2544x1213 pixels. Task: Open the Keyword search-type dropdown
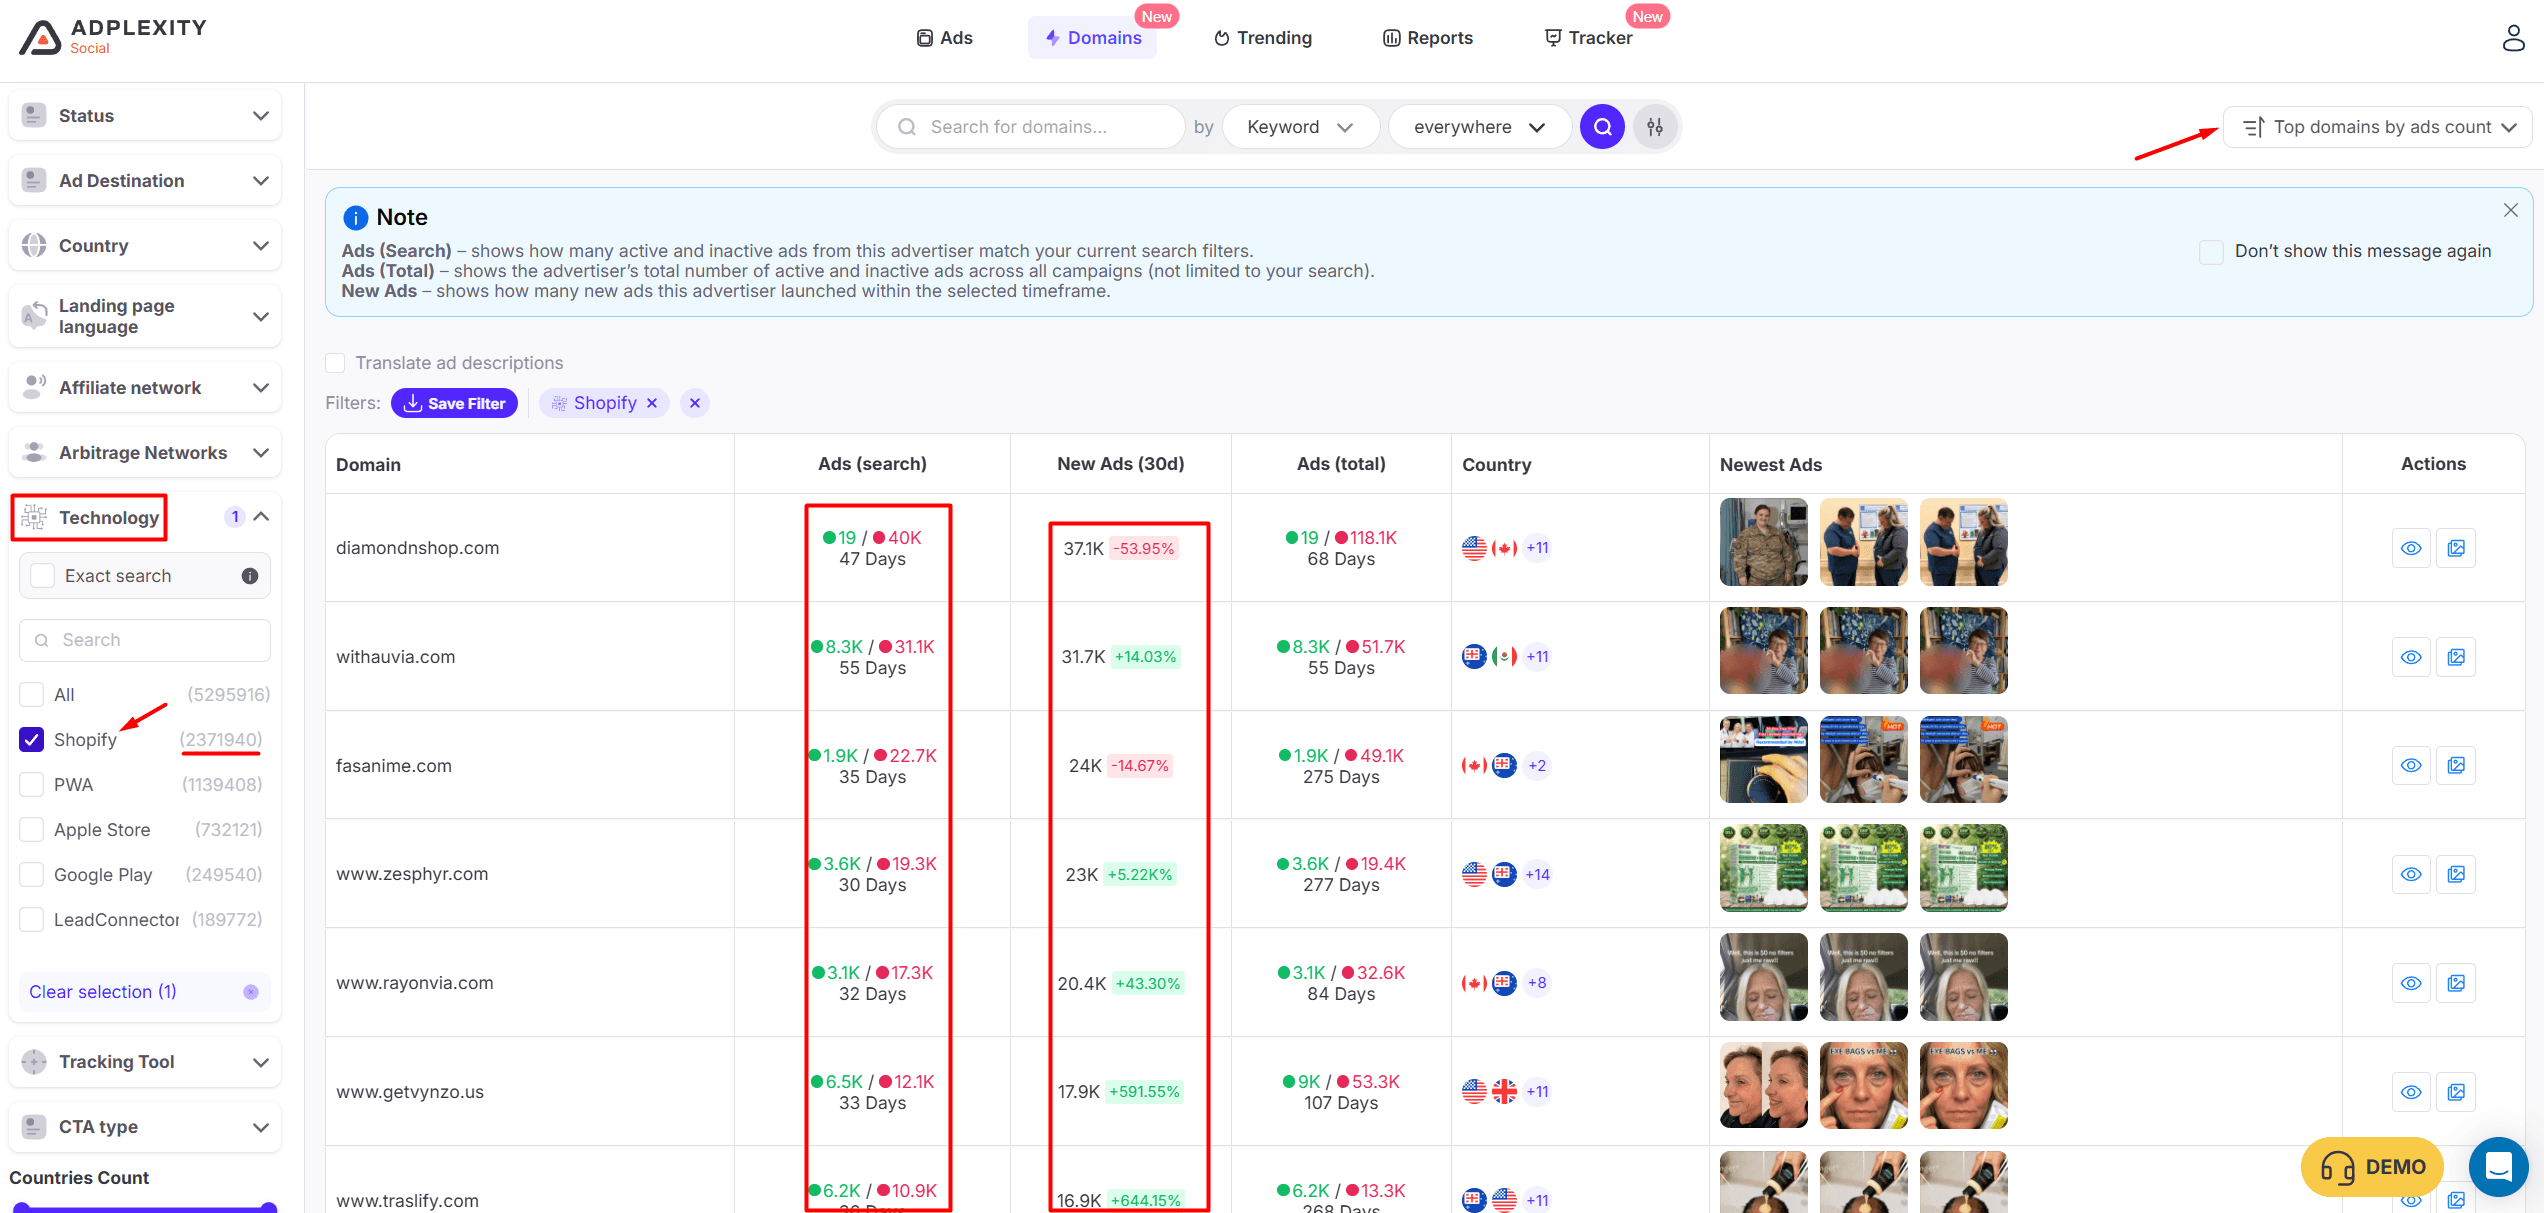[1299, 127]
